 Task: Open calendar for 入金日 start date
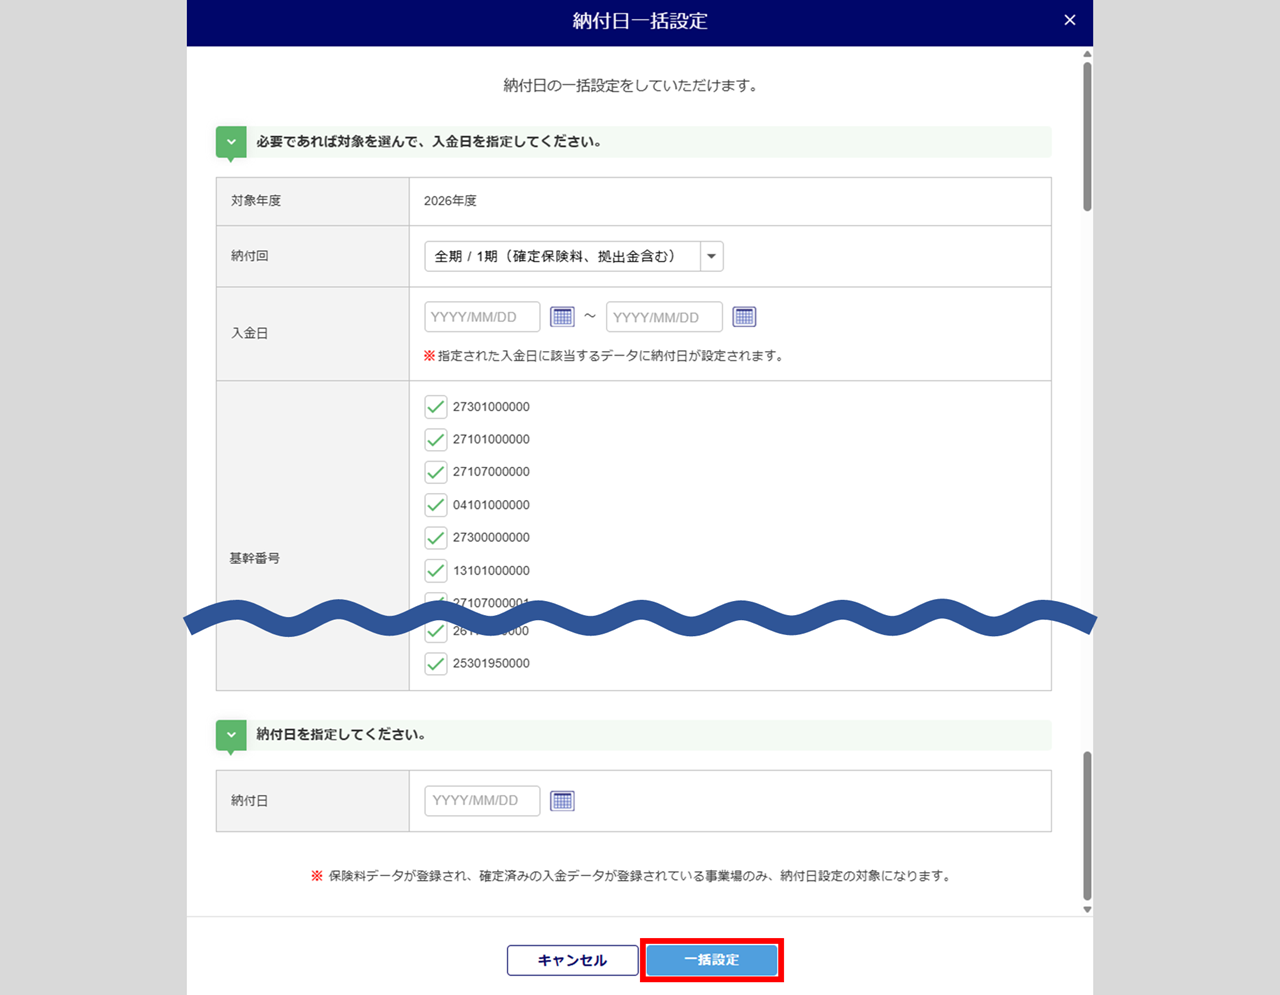click(x=562, y=317)
